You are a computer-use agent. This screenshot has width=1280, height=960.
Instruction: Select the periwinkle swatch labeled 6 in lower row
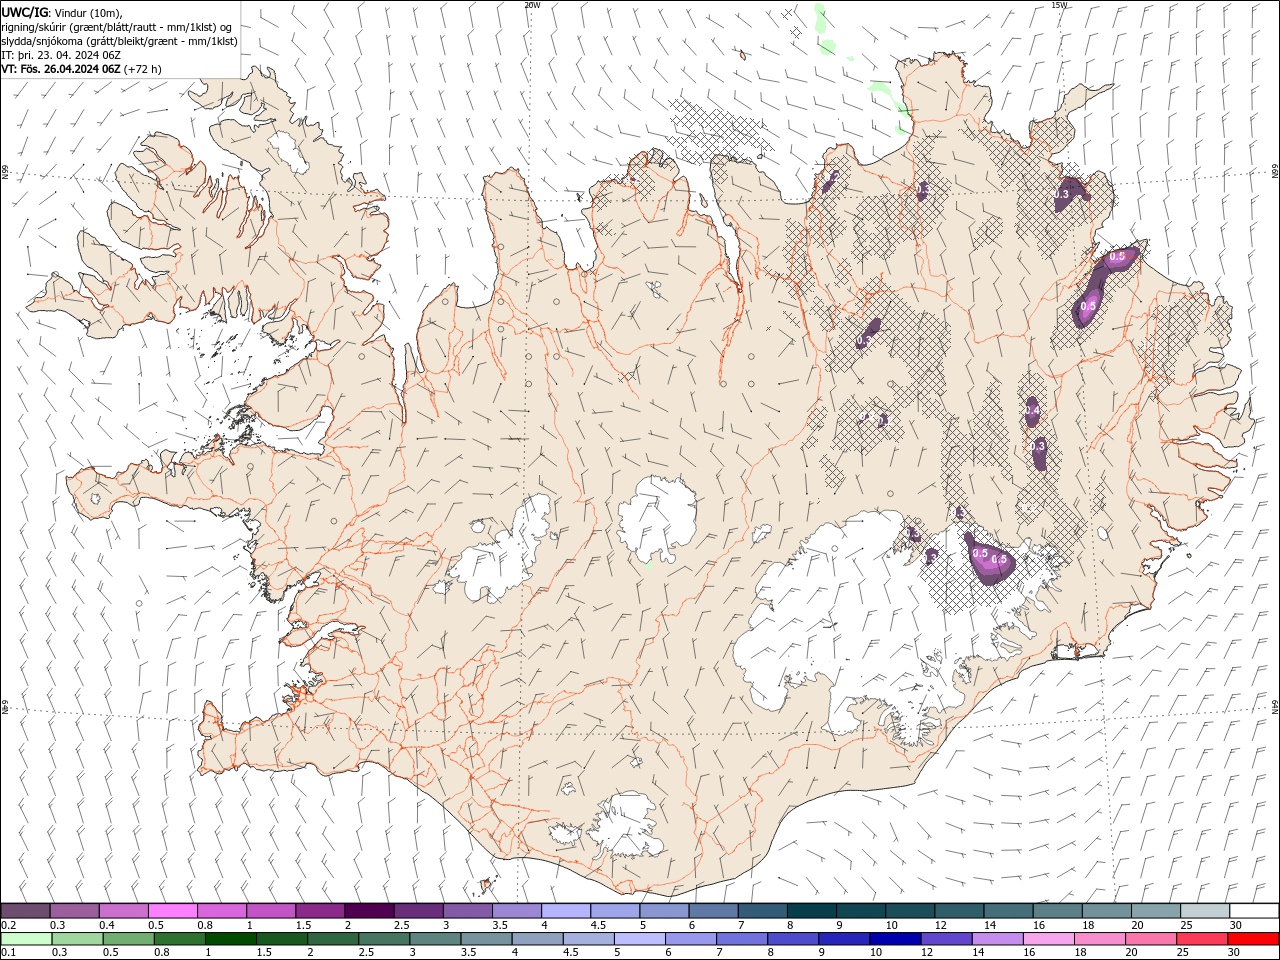pos(690,939)
